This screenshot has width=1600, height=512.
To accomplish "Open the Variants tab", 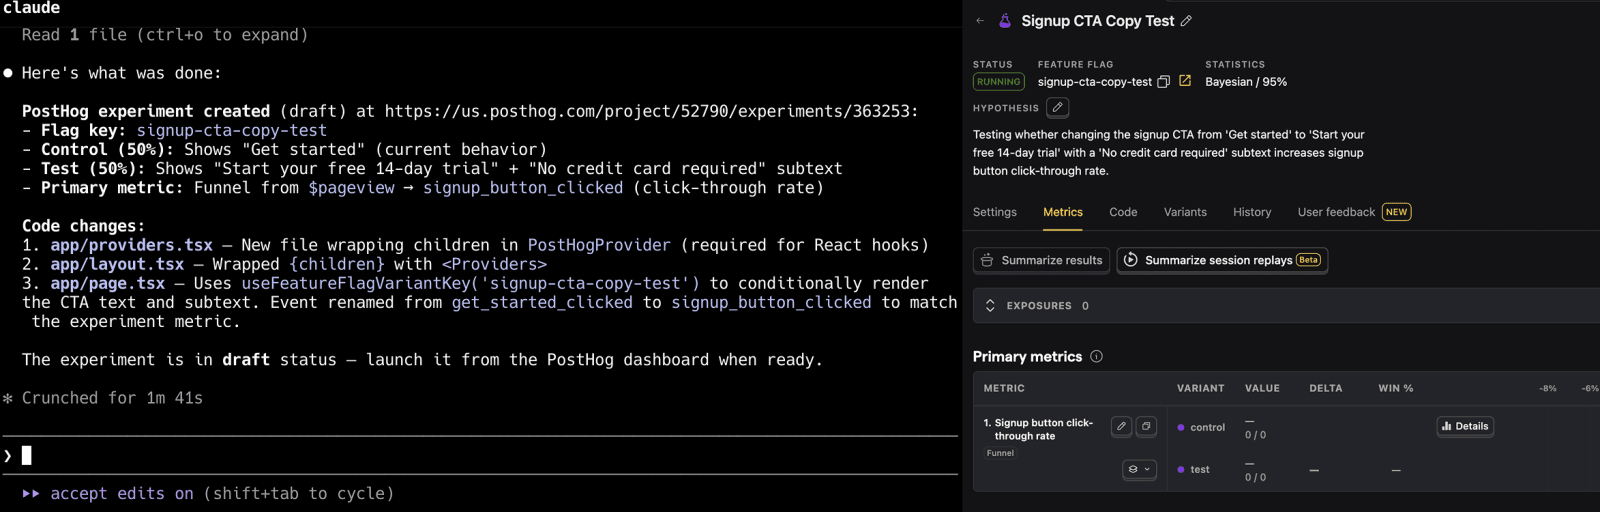I will click(x=1185, y=212).
